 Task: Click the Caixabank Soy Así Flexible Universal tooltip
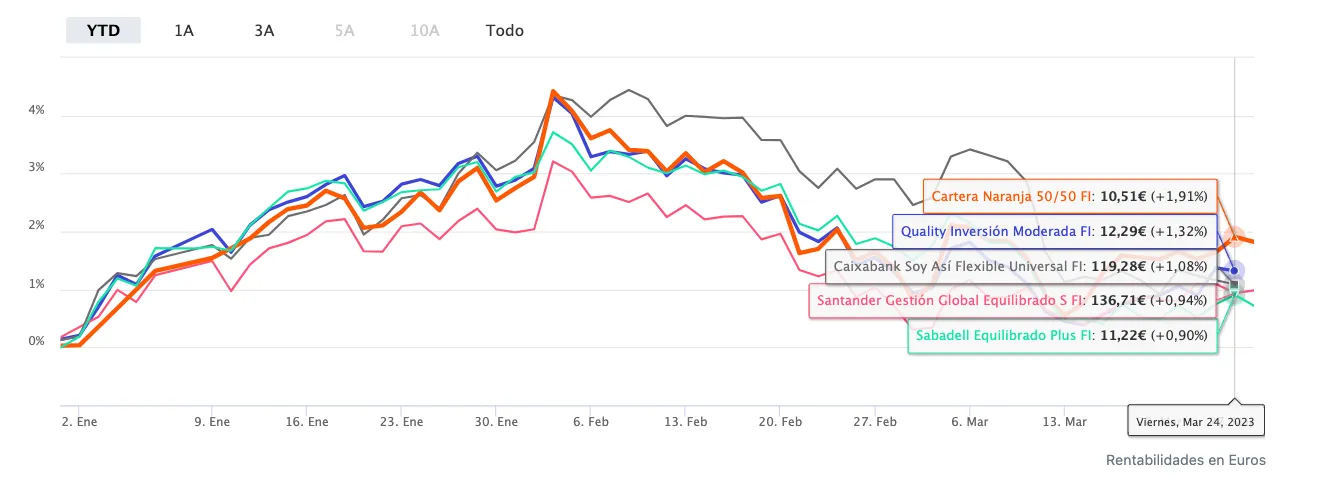(1023, 267)
